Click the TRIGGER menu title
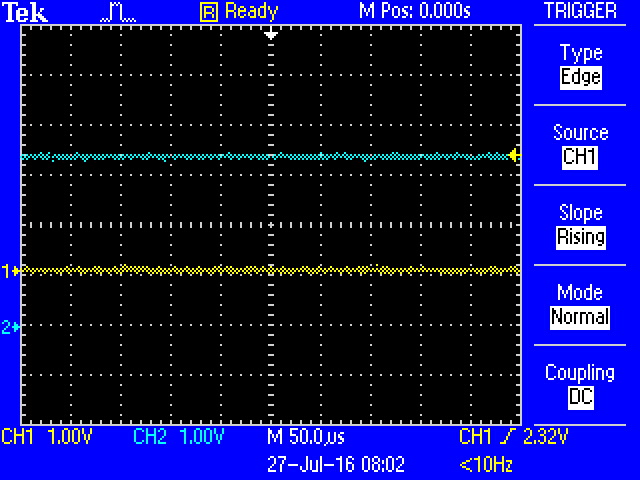 [x=580, y=11]
